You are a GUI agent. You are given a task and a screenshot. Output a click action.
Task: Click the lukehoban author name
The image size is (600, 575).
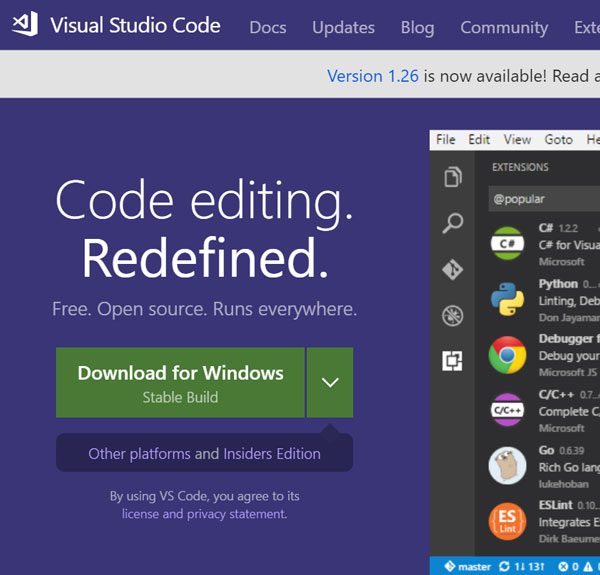(564, 484)
